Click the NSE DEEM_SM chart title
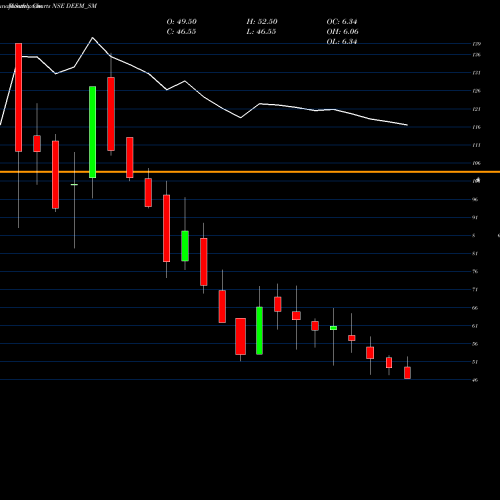The image size is (500, 500). coord(75,6)
